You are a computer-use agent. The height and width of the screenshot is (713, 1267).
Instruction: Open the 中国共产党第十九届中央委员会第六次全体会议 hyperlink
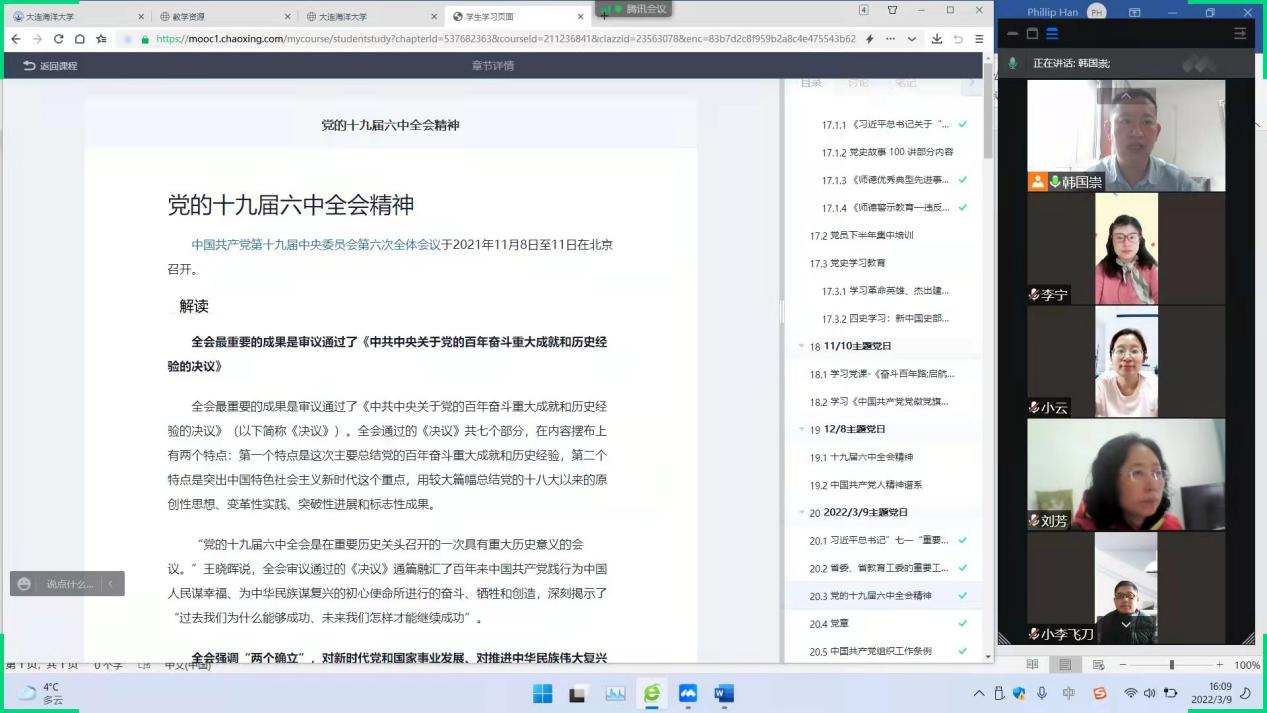(316, 244)
